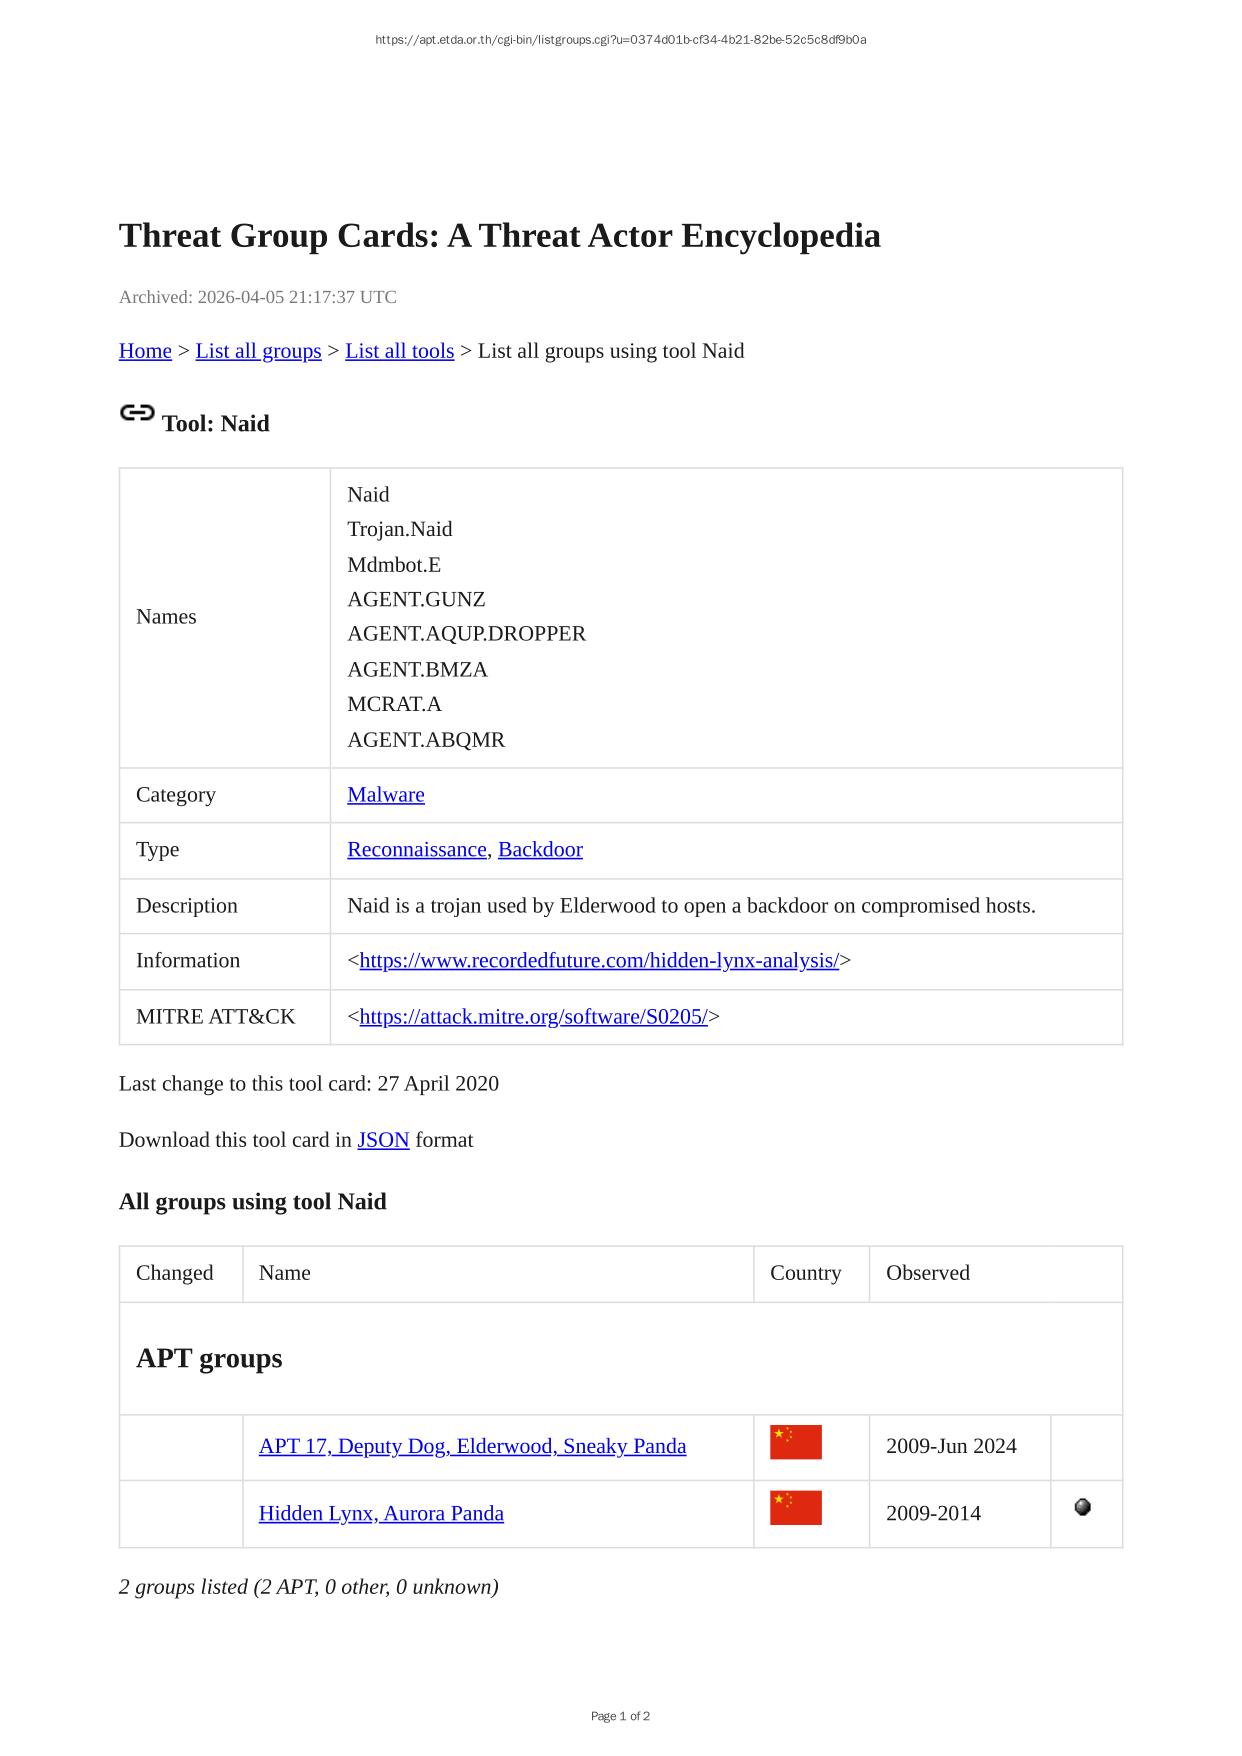The height and width of the screenshot is (1756, 1242).
Task: Click China flag in Hidden Lynx row
Action: pyautogui.click(x=795, y=1508)
